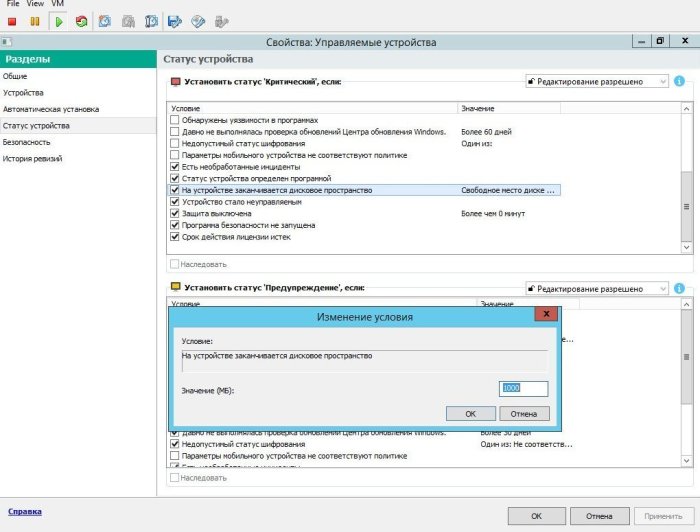The width and height of the screenshot is (700, 532).
Task: Uncheck 'Программа безопасности не запущена'
Action: coord(175,225)
